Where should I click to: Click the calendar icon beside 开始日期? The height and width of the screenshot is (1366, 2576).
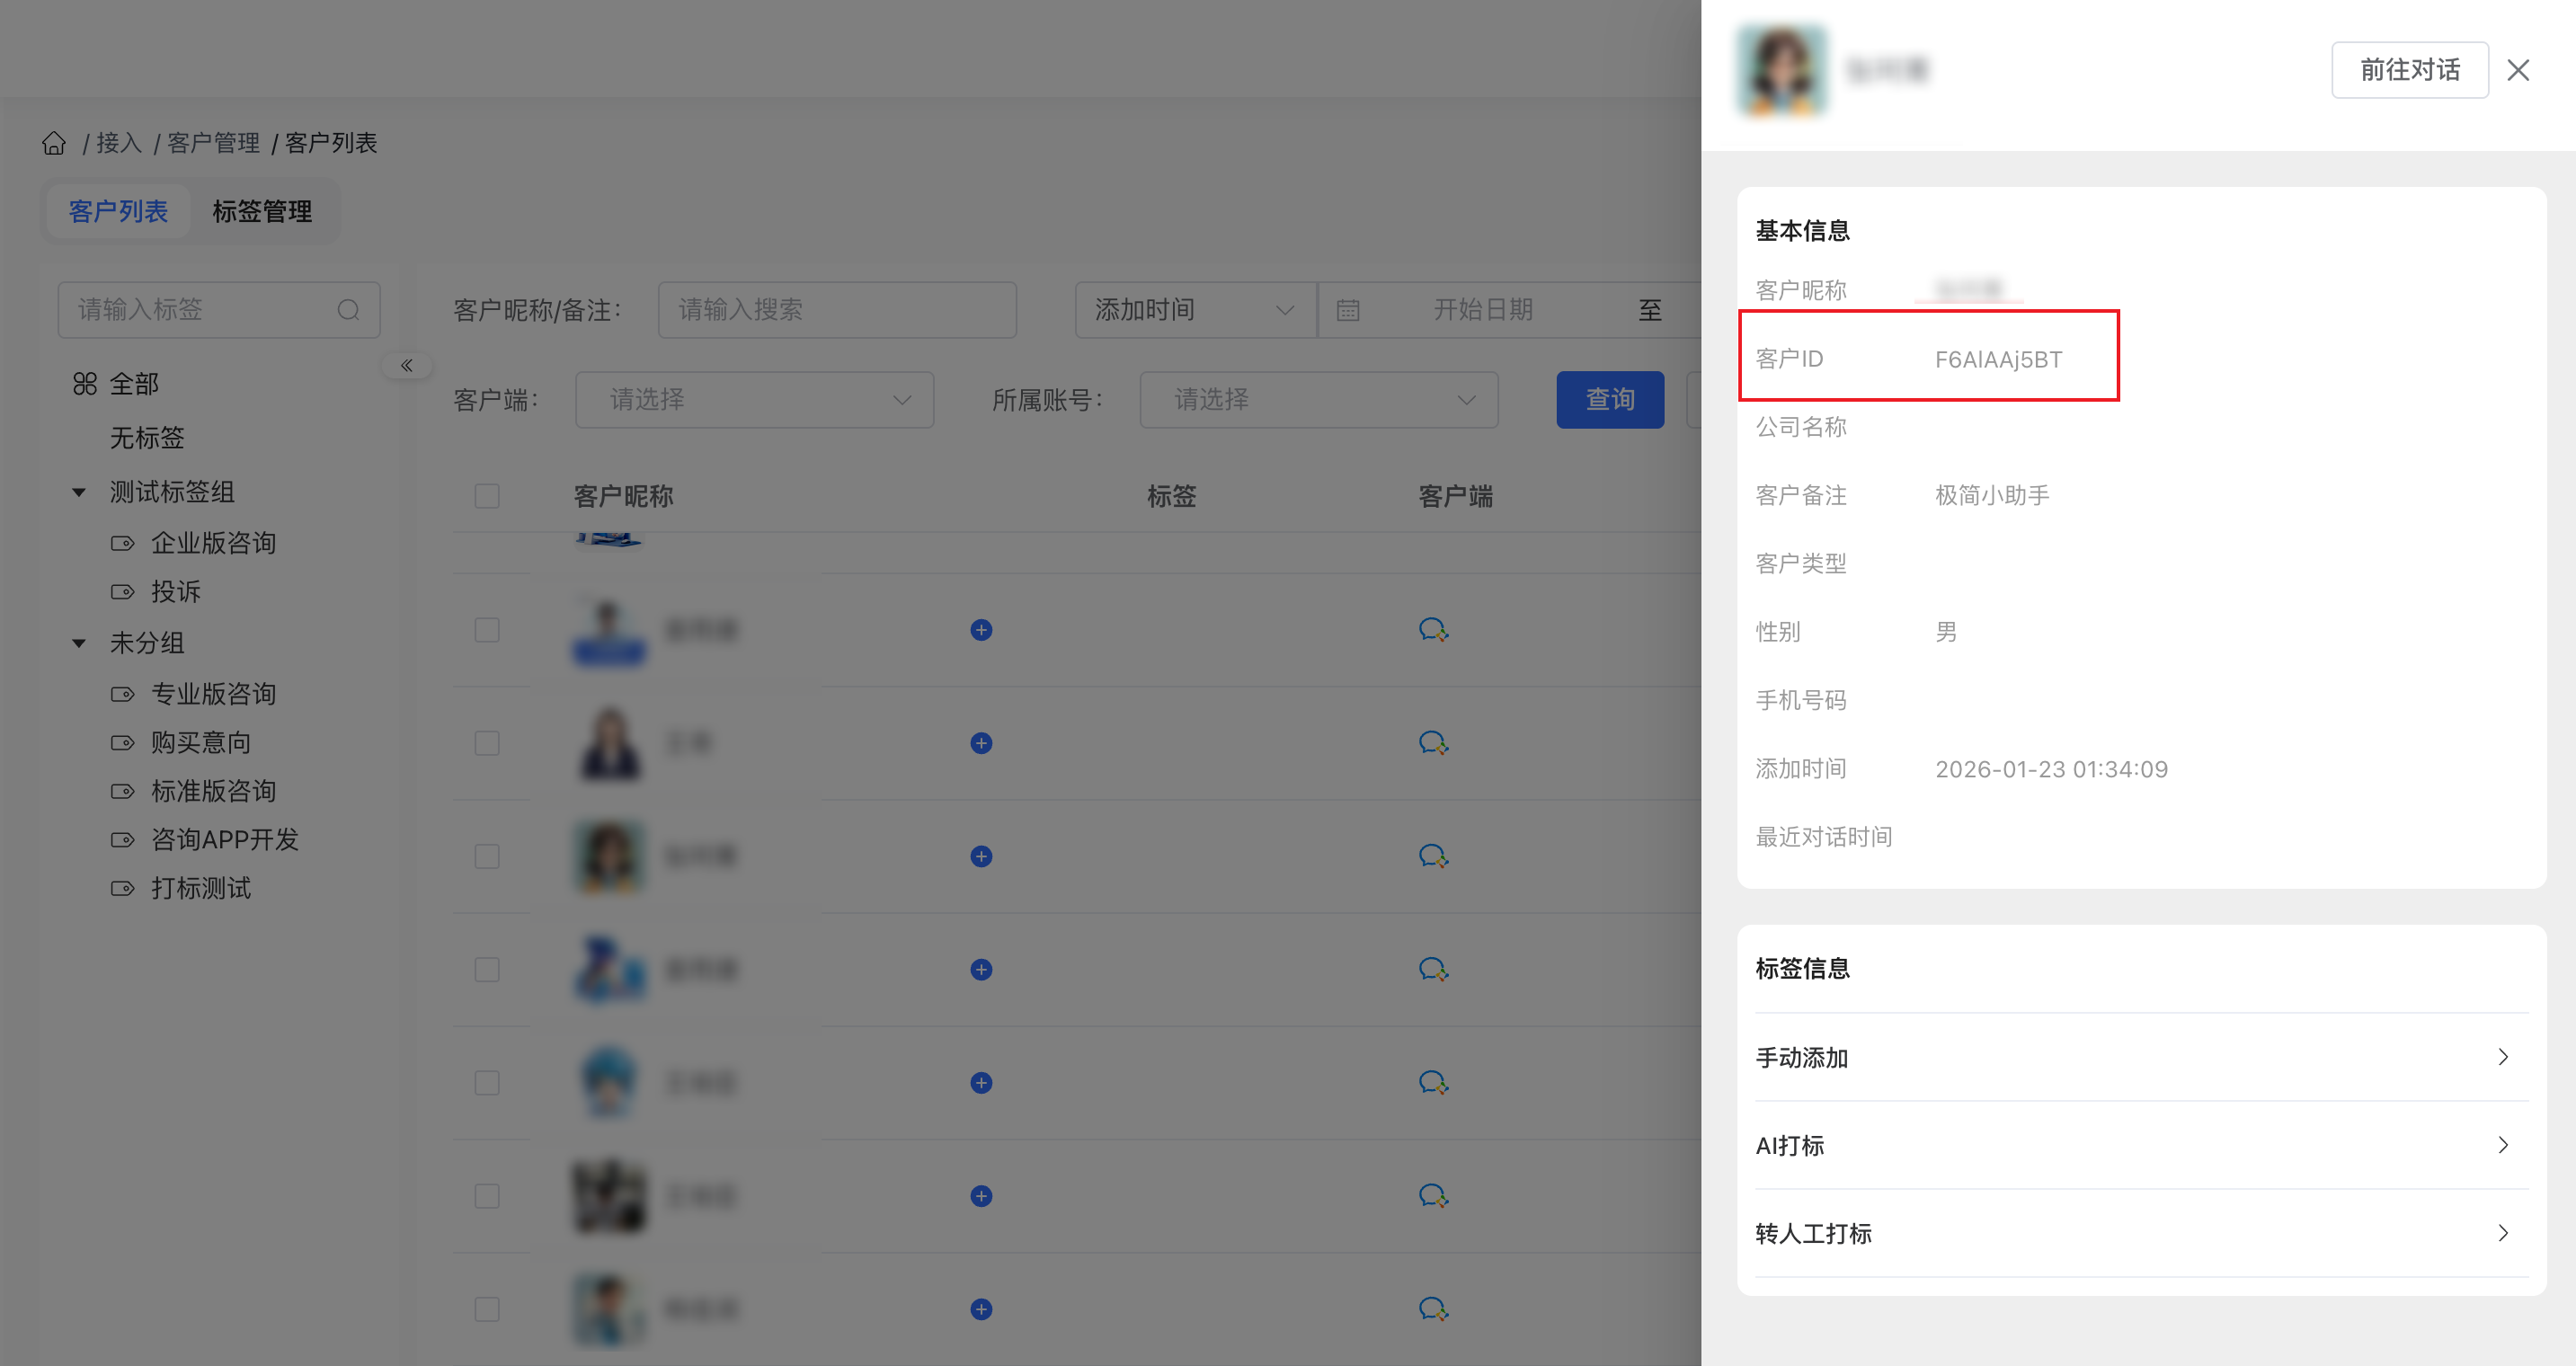[x=1348, y=310]
